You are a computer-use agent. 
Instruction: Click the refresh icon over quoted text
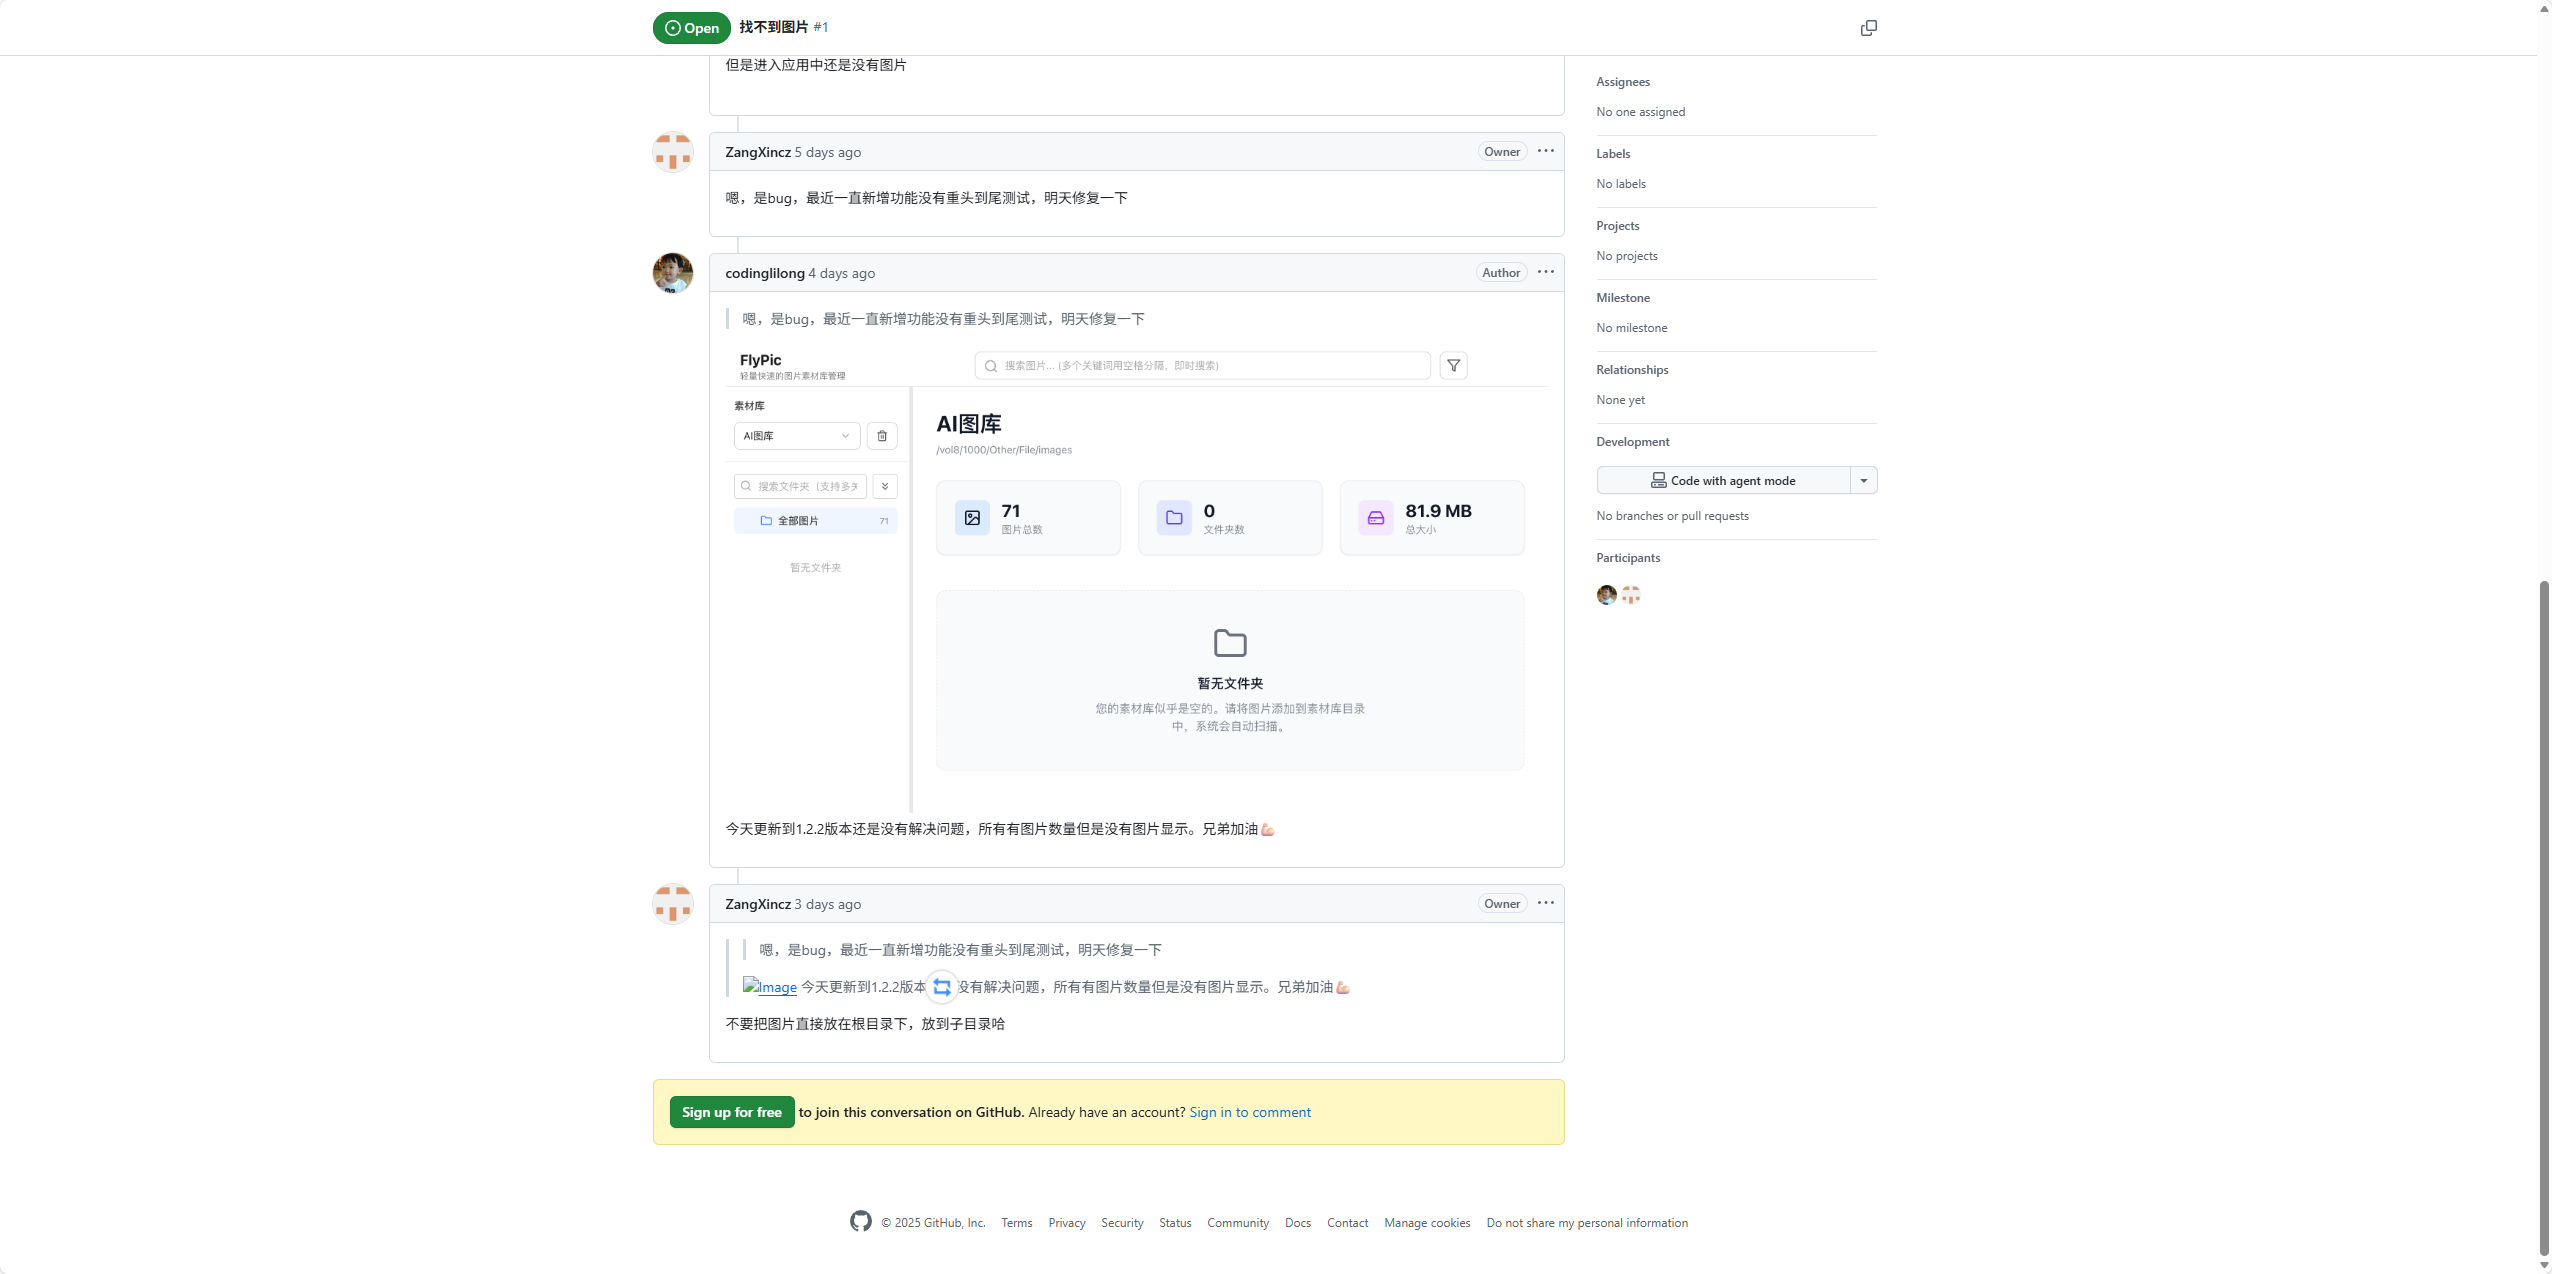(941, 987)
